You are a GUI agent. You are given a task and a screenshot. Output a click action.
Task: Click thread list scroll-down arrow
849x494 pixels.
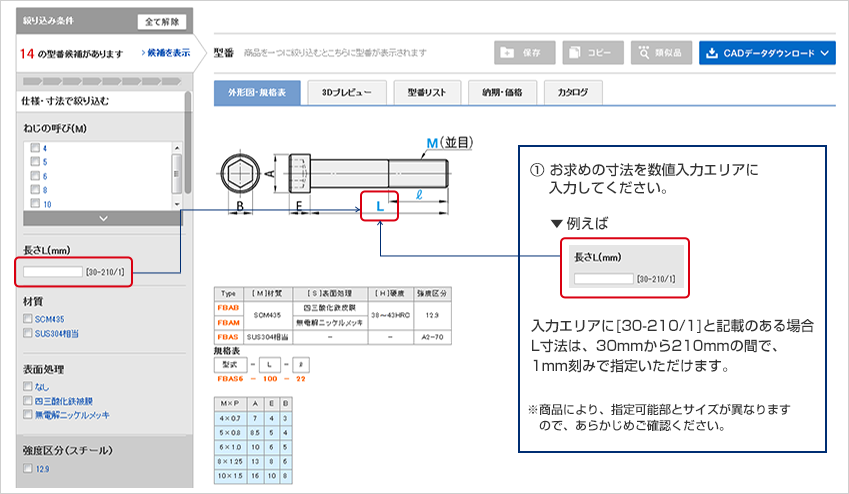[x=177, y=205]
